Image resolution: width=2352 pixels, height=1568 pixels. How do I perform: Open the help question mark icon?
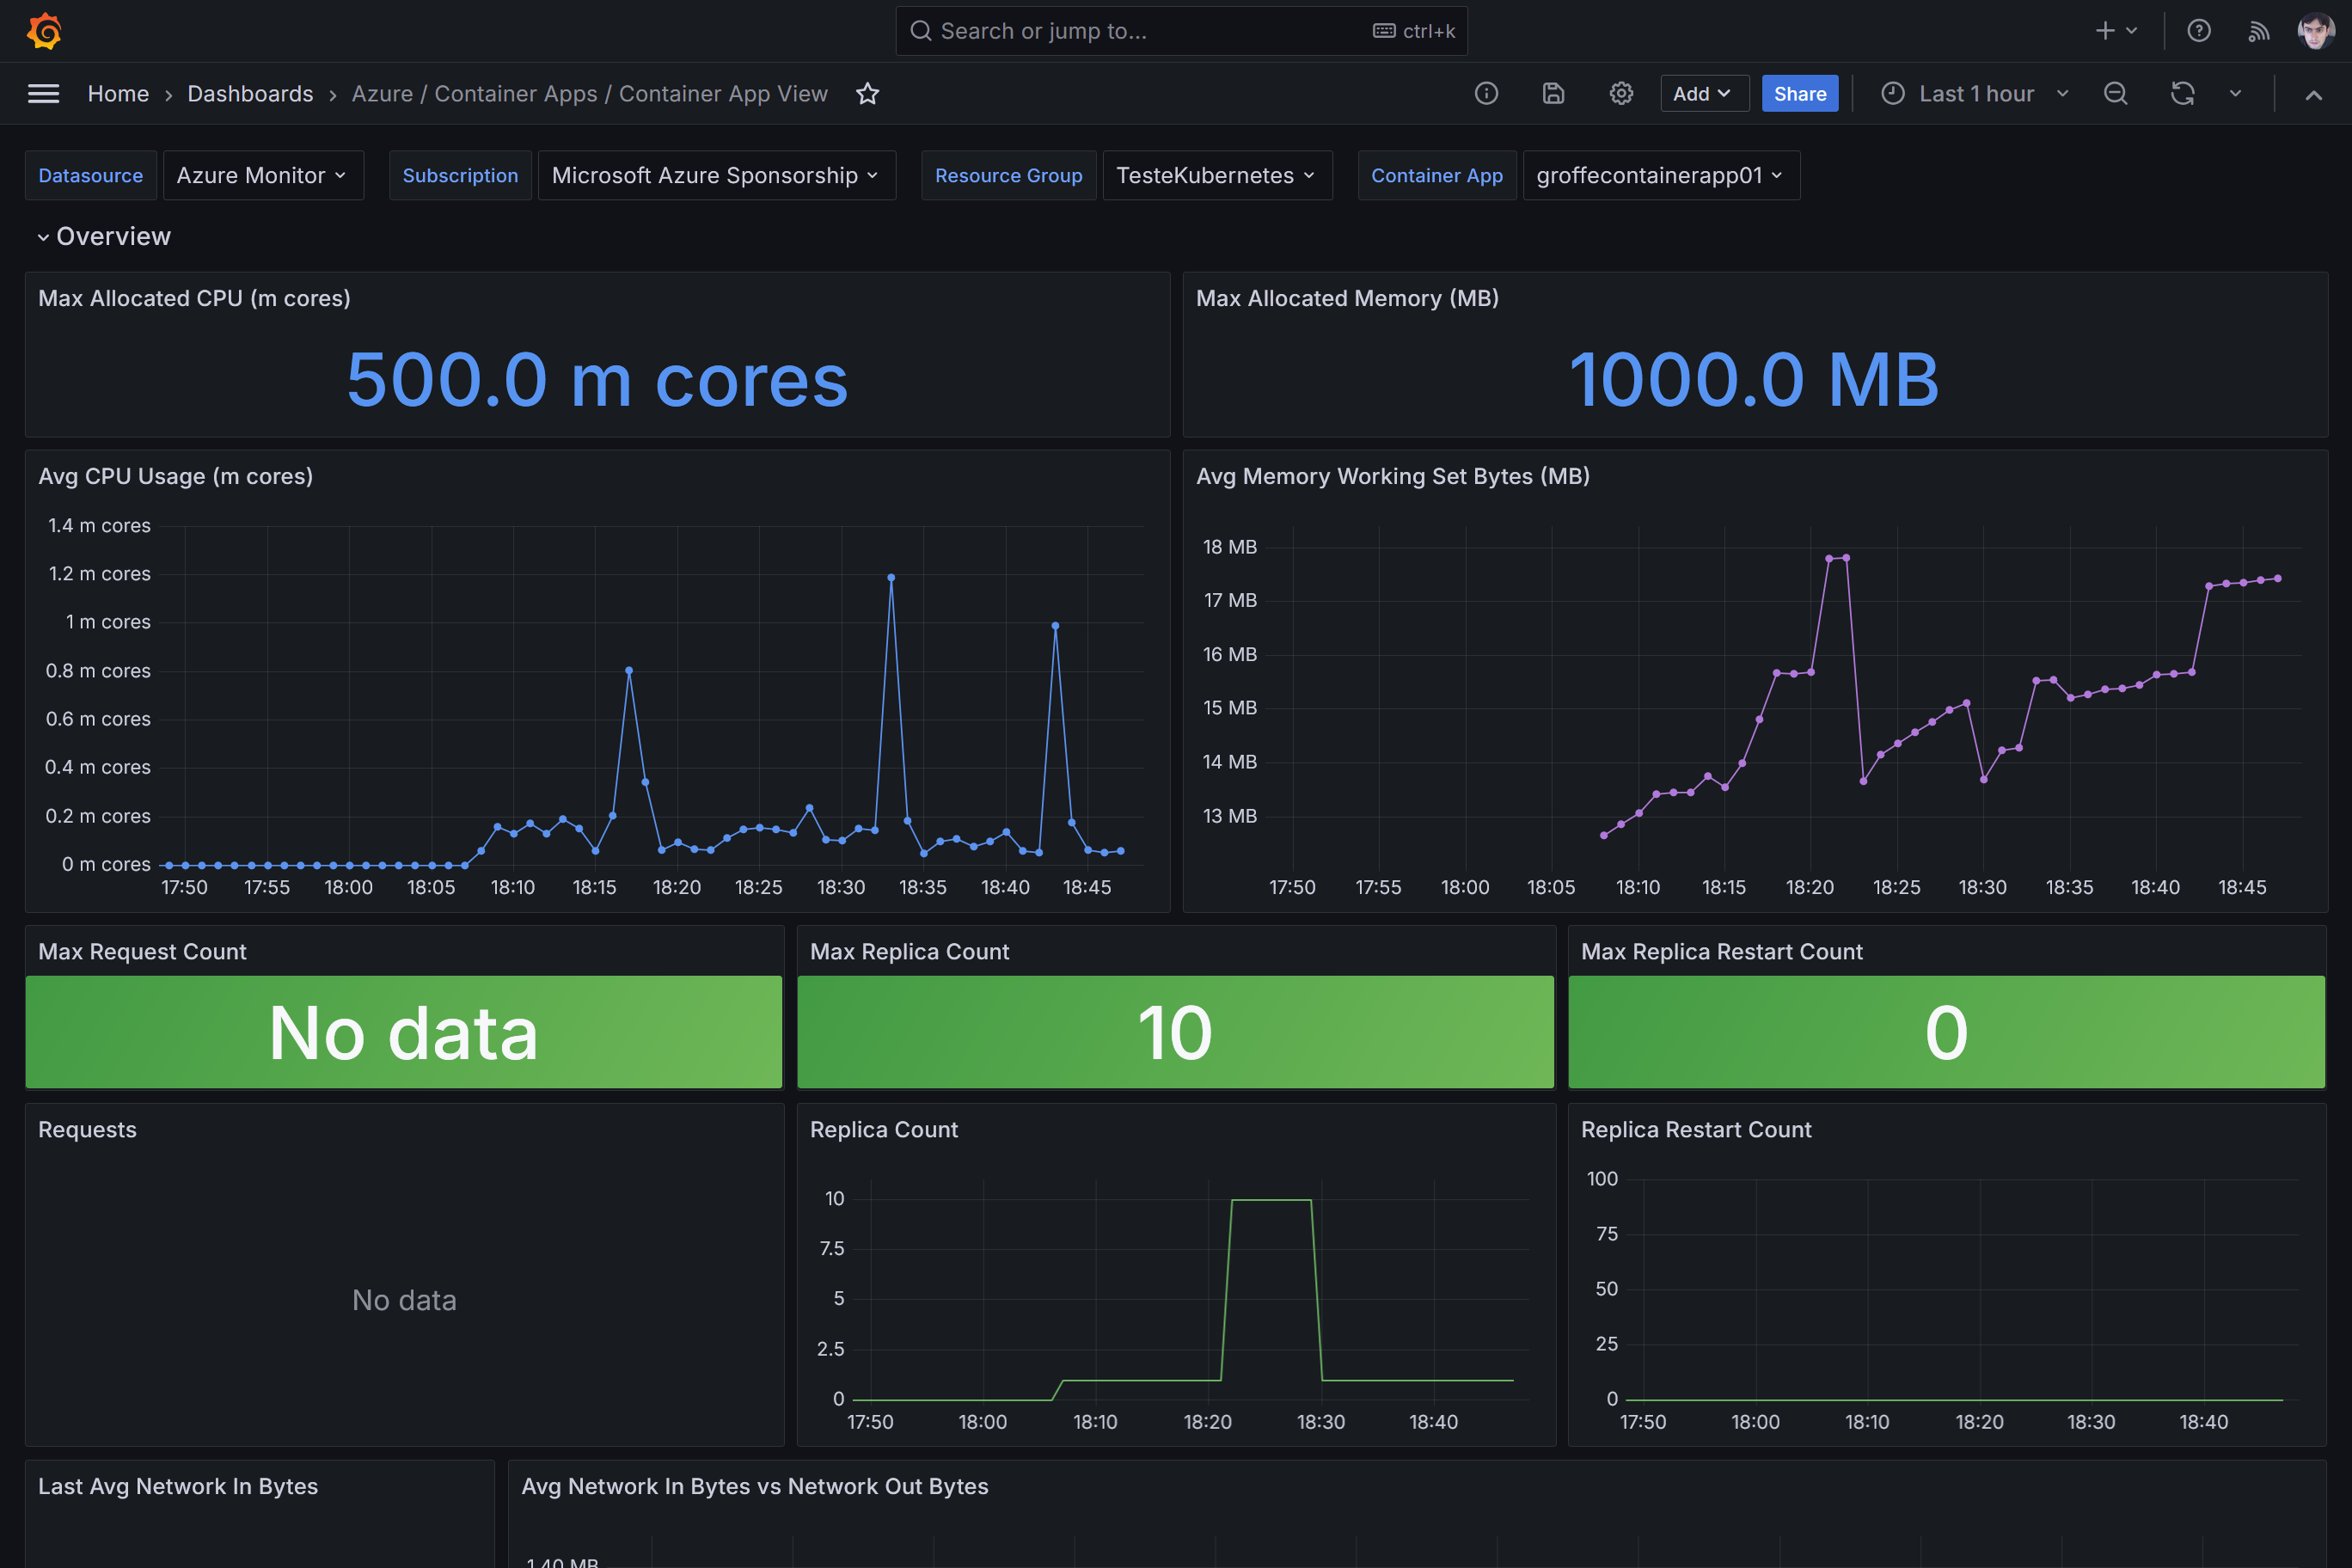click(x=2198, y=31)
